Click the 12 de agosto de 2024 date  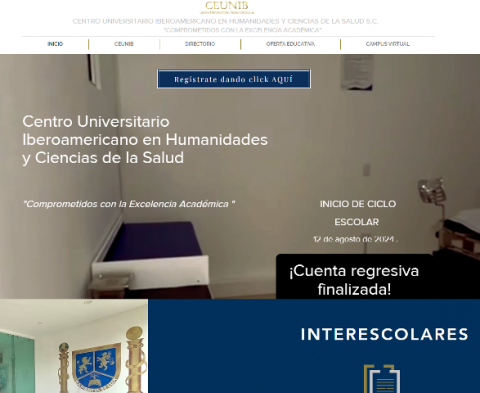355,239
